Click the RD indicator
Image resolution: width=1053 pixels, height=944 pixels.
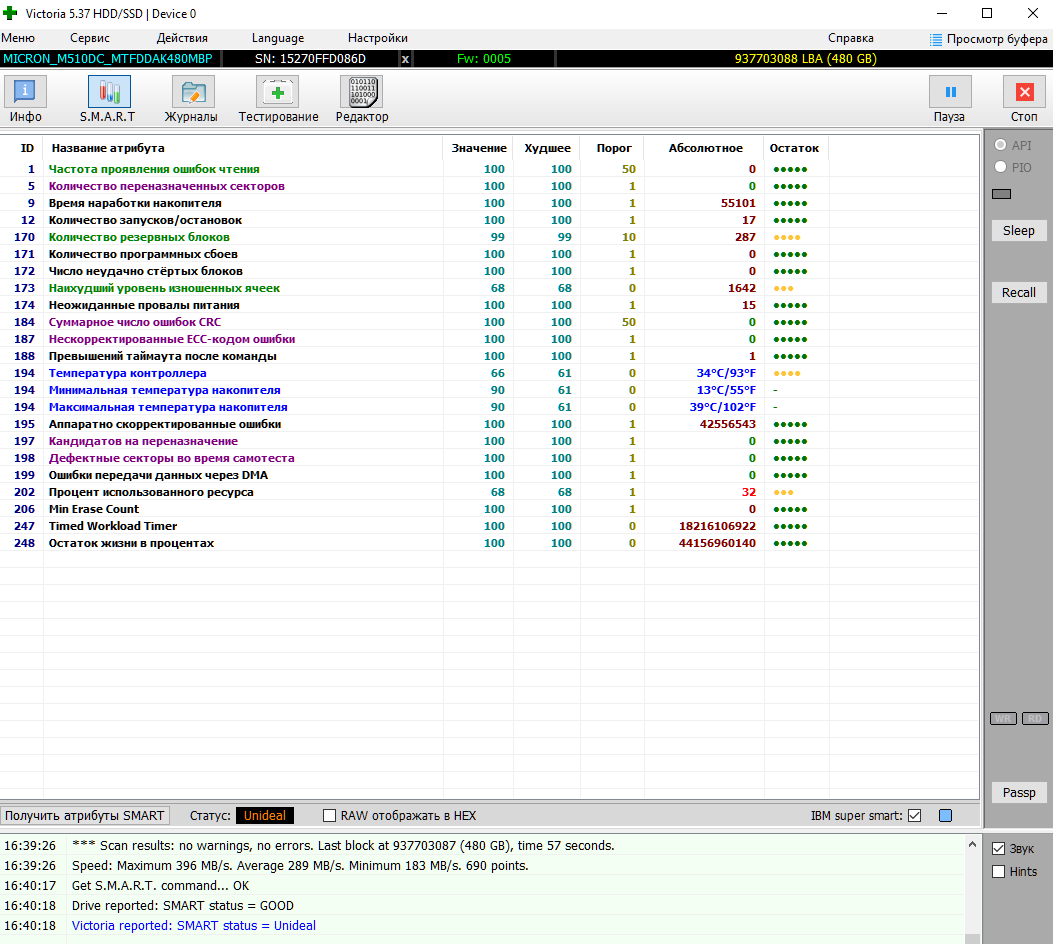coord(1035,718)
